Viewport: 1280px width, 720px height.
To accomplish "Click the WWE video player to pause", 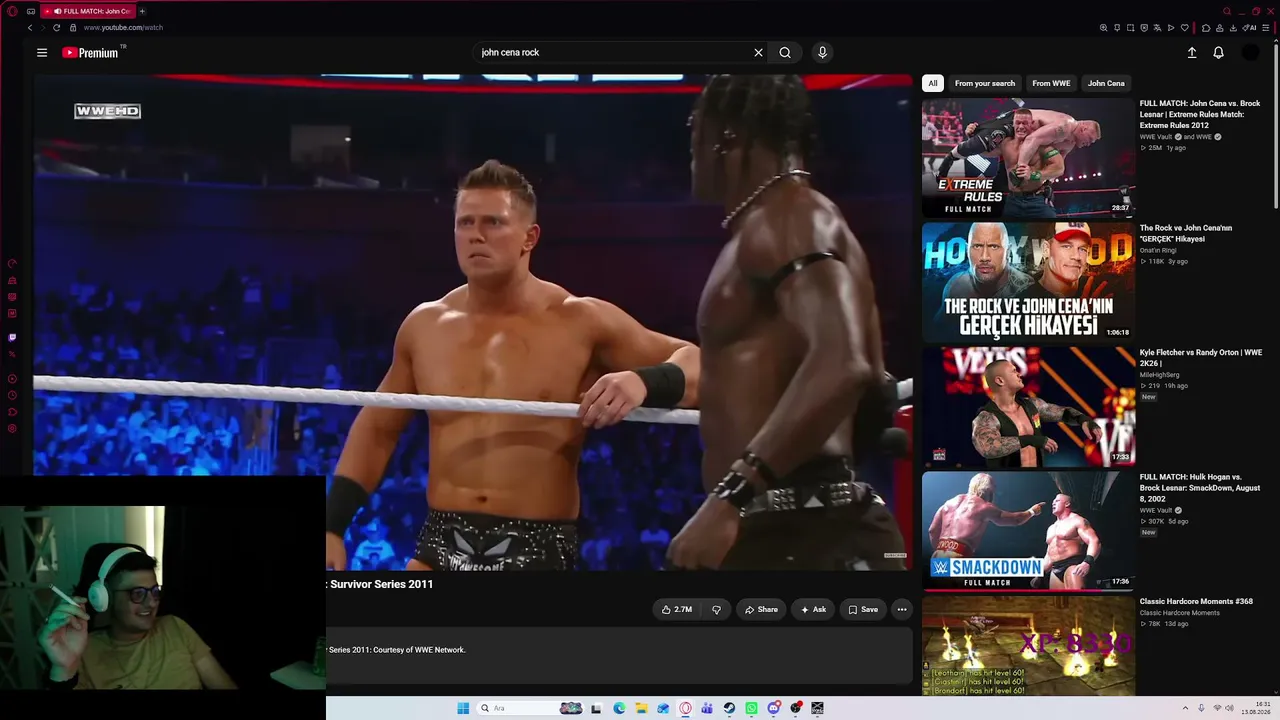I will 473,322.
